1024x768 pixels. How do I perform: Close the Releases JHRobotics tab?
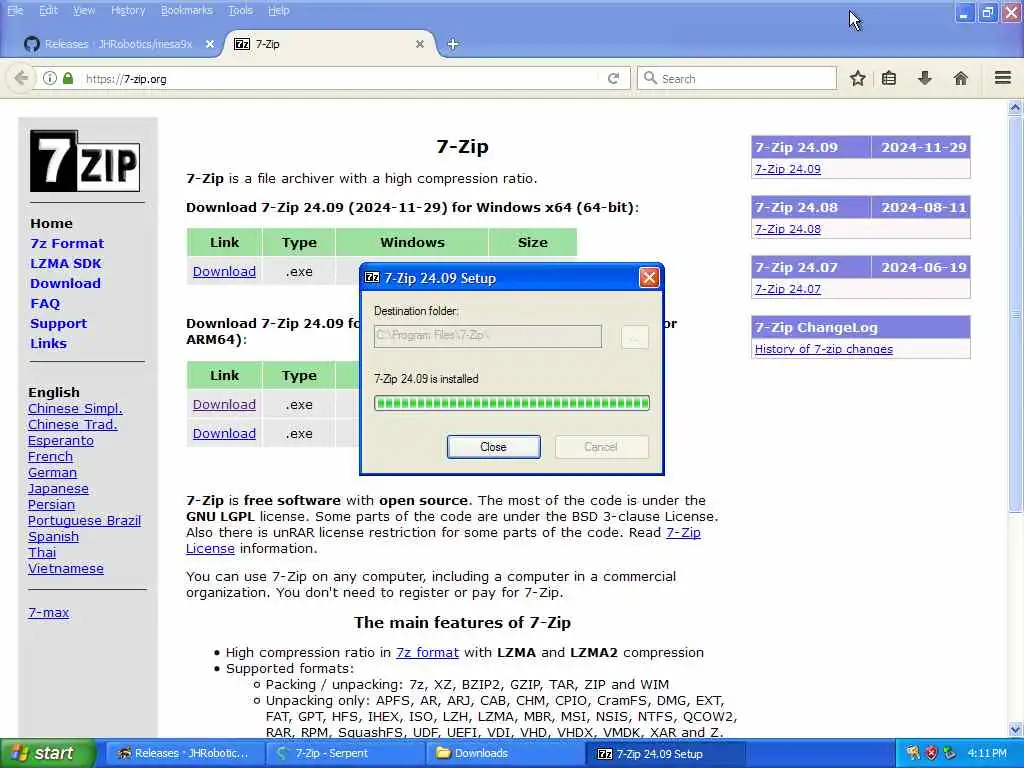pos(210,44)
